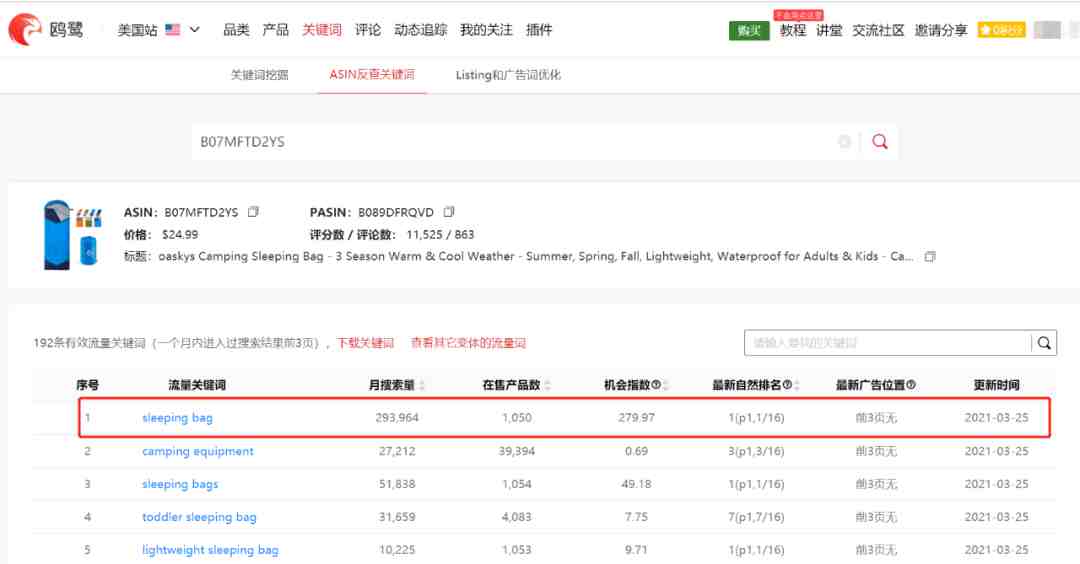
Task: Open the 插件 menu
Action: (x=539, y=30)
